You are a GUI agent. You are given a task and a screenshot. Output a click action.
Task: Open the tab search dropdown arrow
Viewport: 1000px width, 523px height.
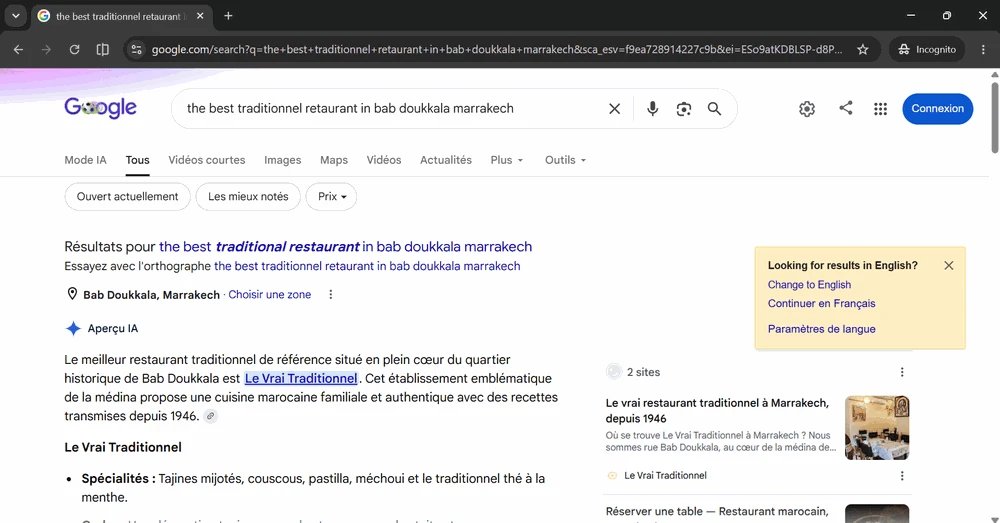16,16
